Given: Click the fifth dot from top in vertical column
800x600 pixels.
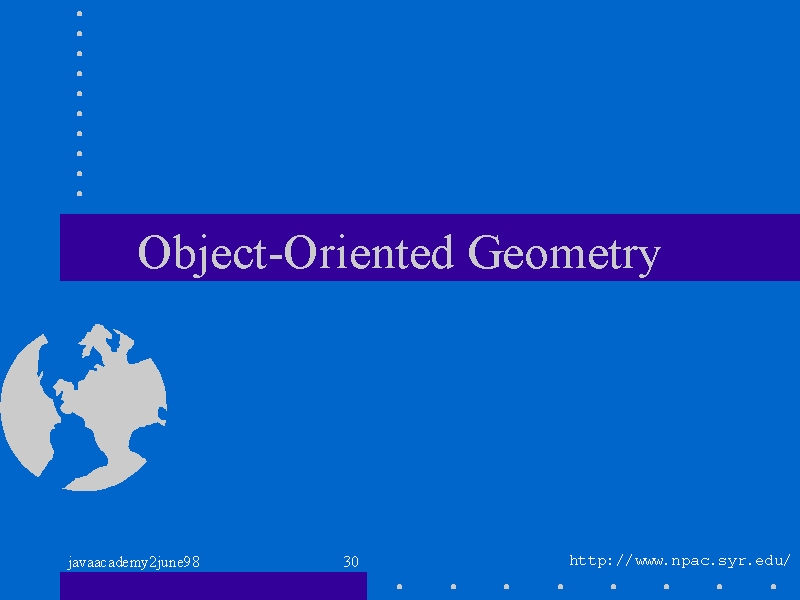Looking at the screenshot, I should click(x=80, y=93).
